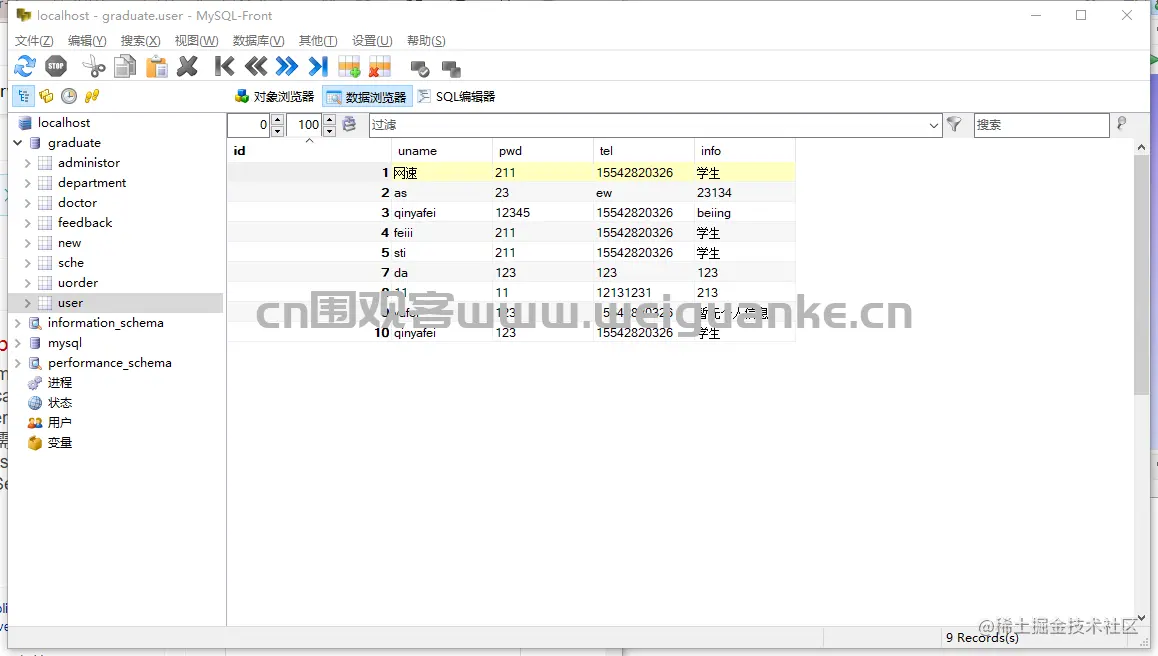The width and height of the screenshot is (1158, 656).
Task: Select the new table
Action: (69, 243)
